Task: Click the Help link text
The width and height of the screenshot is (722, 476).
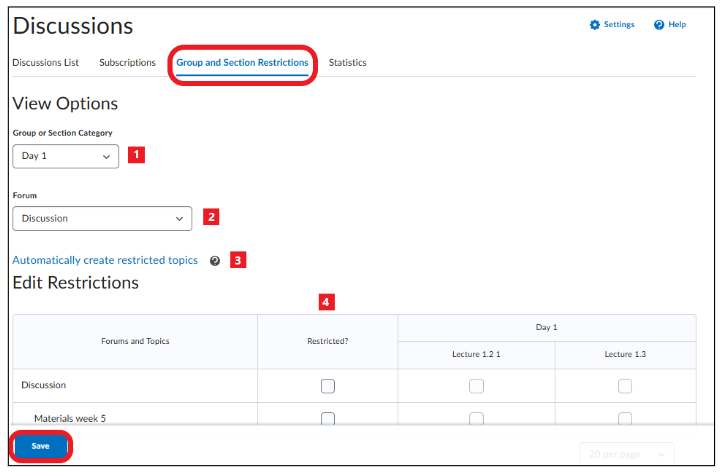Action: 677,24
